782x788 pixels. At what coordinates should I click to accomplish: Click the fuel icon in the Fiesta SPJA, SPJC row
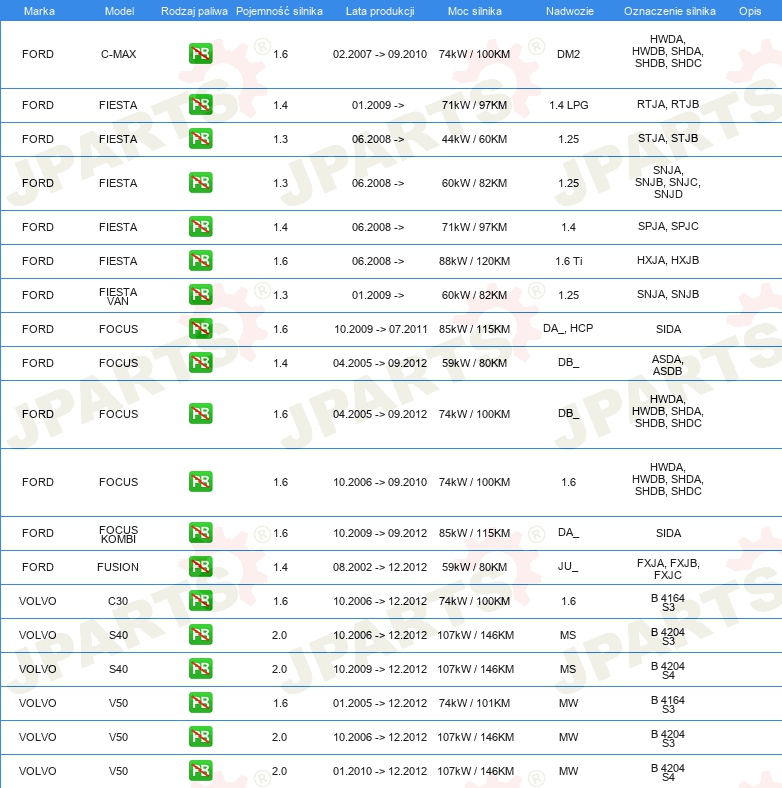(201, 227)
